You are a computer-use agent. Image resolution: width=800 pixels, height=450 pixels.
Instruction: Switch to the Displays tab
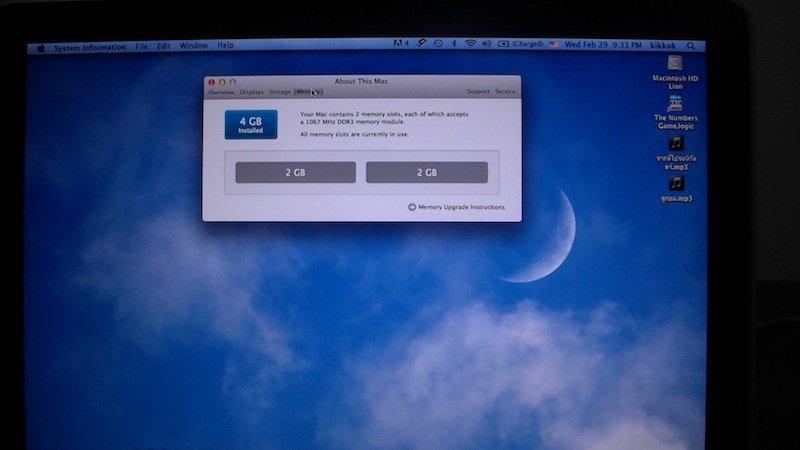(252, 92)
